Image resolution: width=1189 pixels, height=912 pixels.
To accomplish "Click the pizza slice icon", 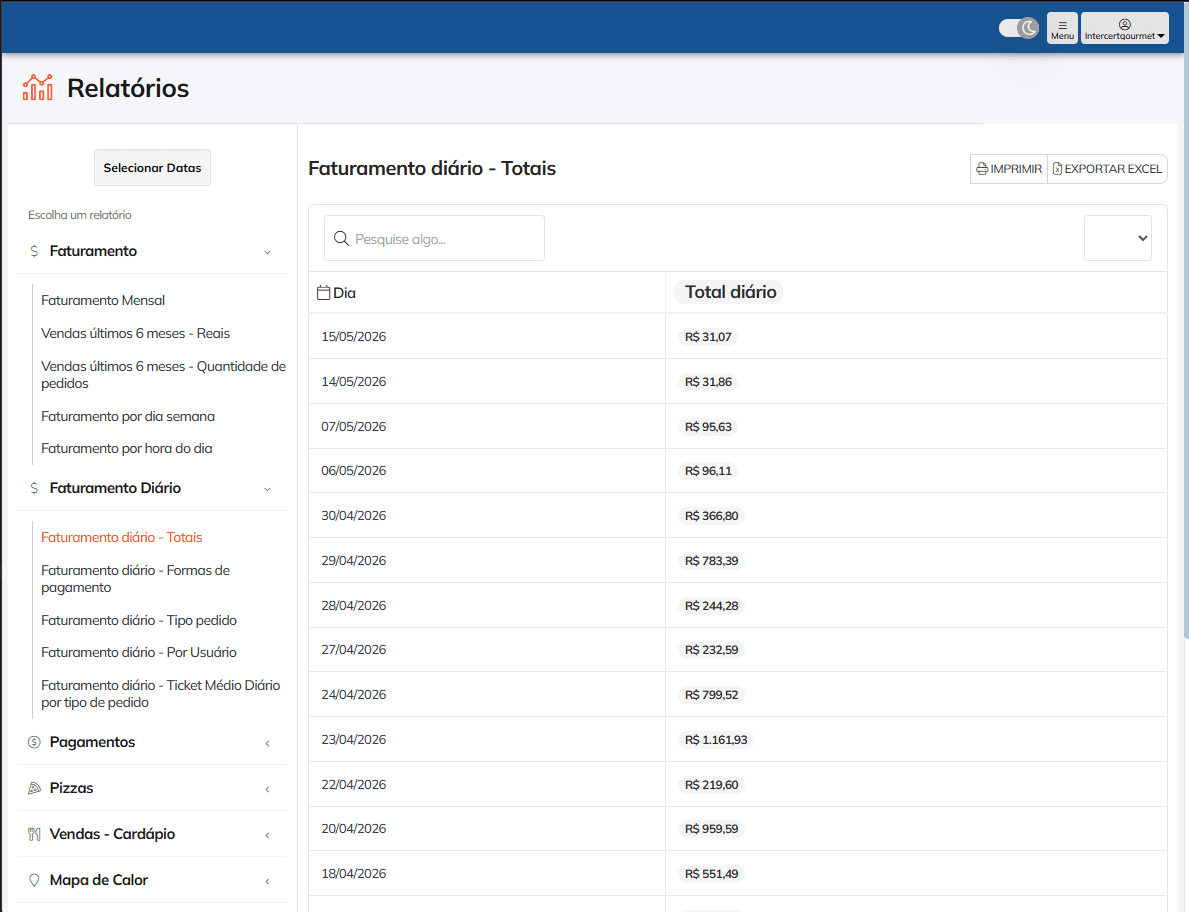I will tap(34, 788).
